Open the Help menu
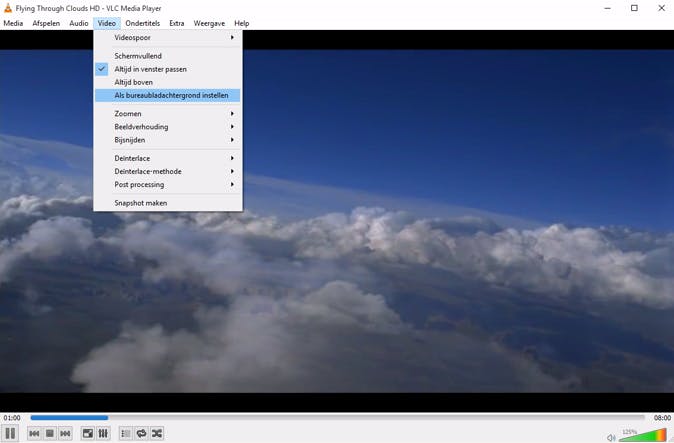This screenshot has height=443, width=674. (x=242, y=23)
